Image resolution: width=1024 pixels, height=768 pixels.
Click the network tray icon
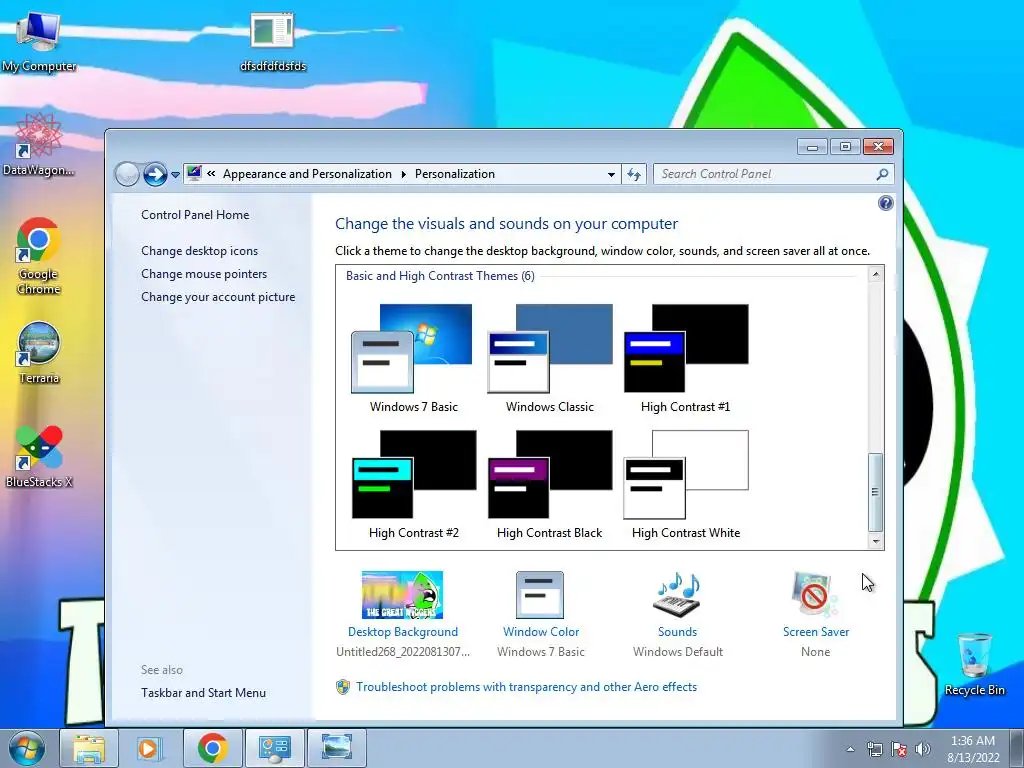click(x=874, y=749)
